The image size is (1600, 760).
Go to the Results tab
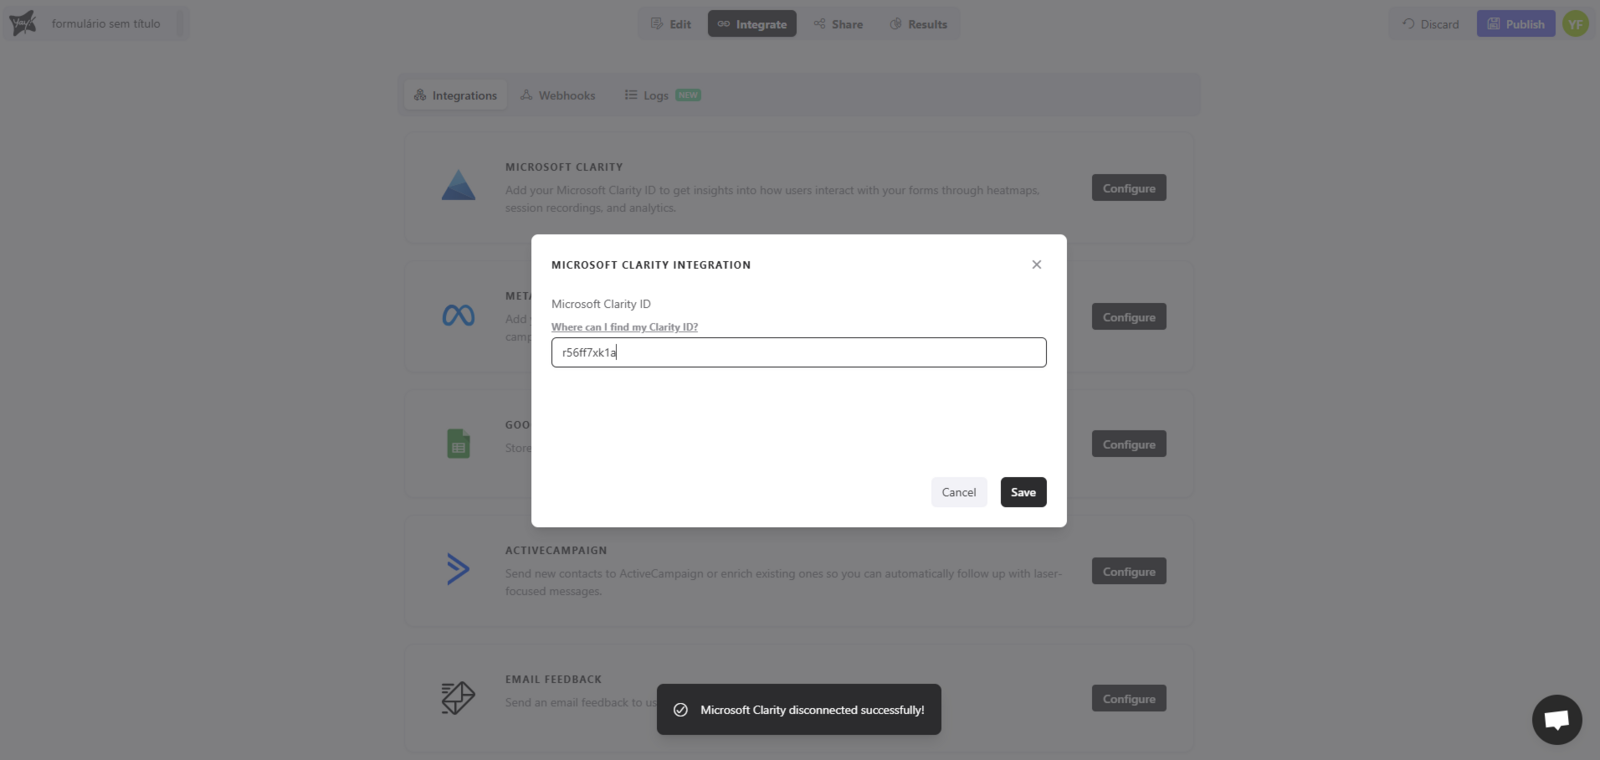918,24
